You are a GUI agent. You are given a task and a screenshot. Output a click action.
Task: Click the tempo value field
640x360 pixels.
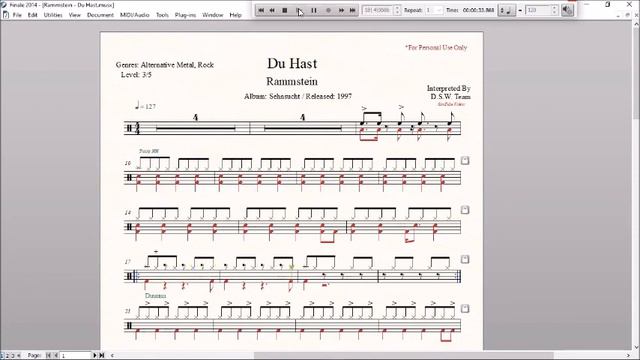tap(538, 10)
